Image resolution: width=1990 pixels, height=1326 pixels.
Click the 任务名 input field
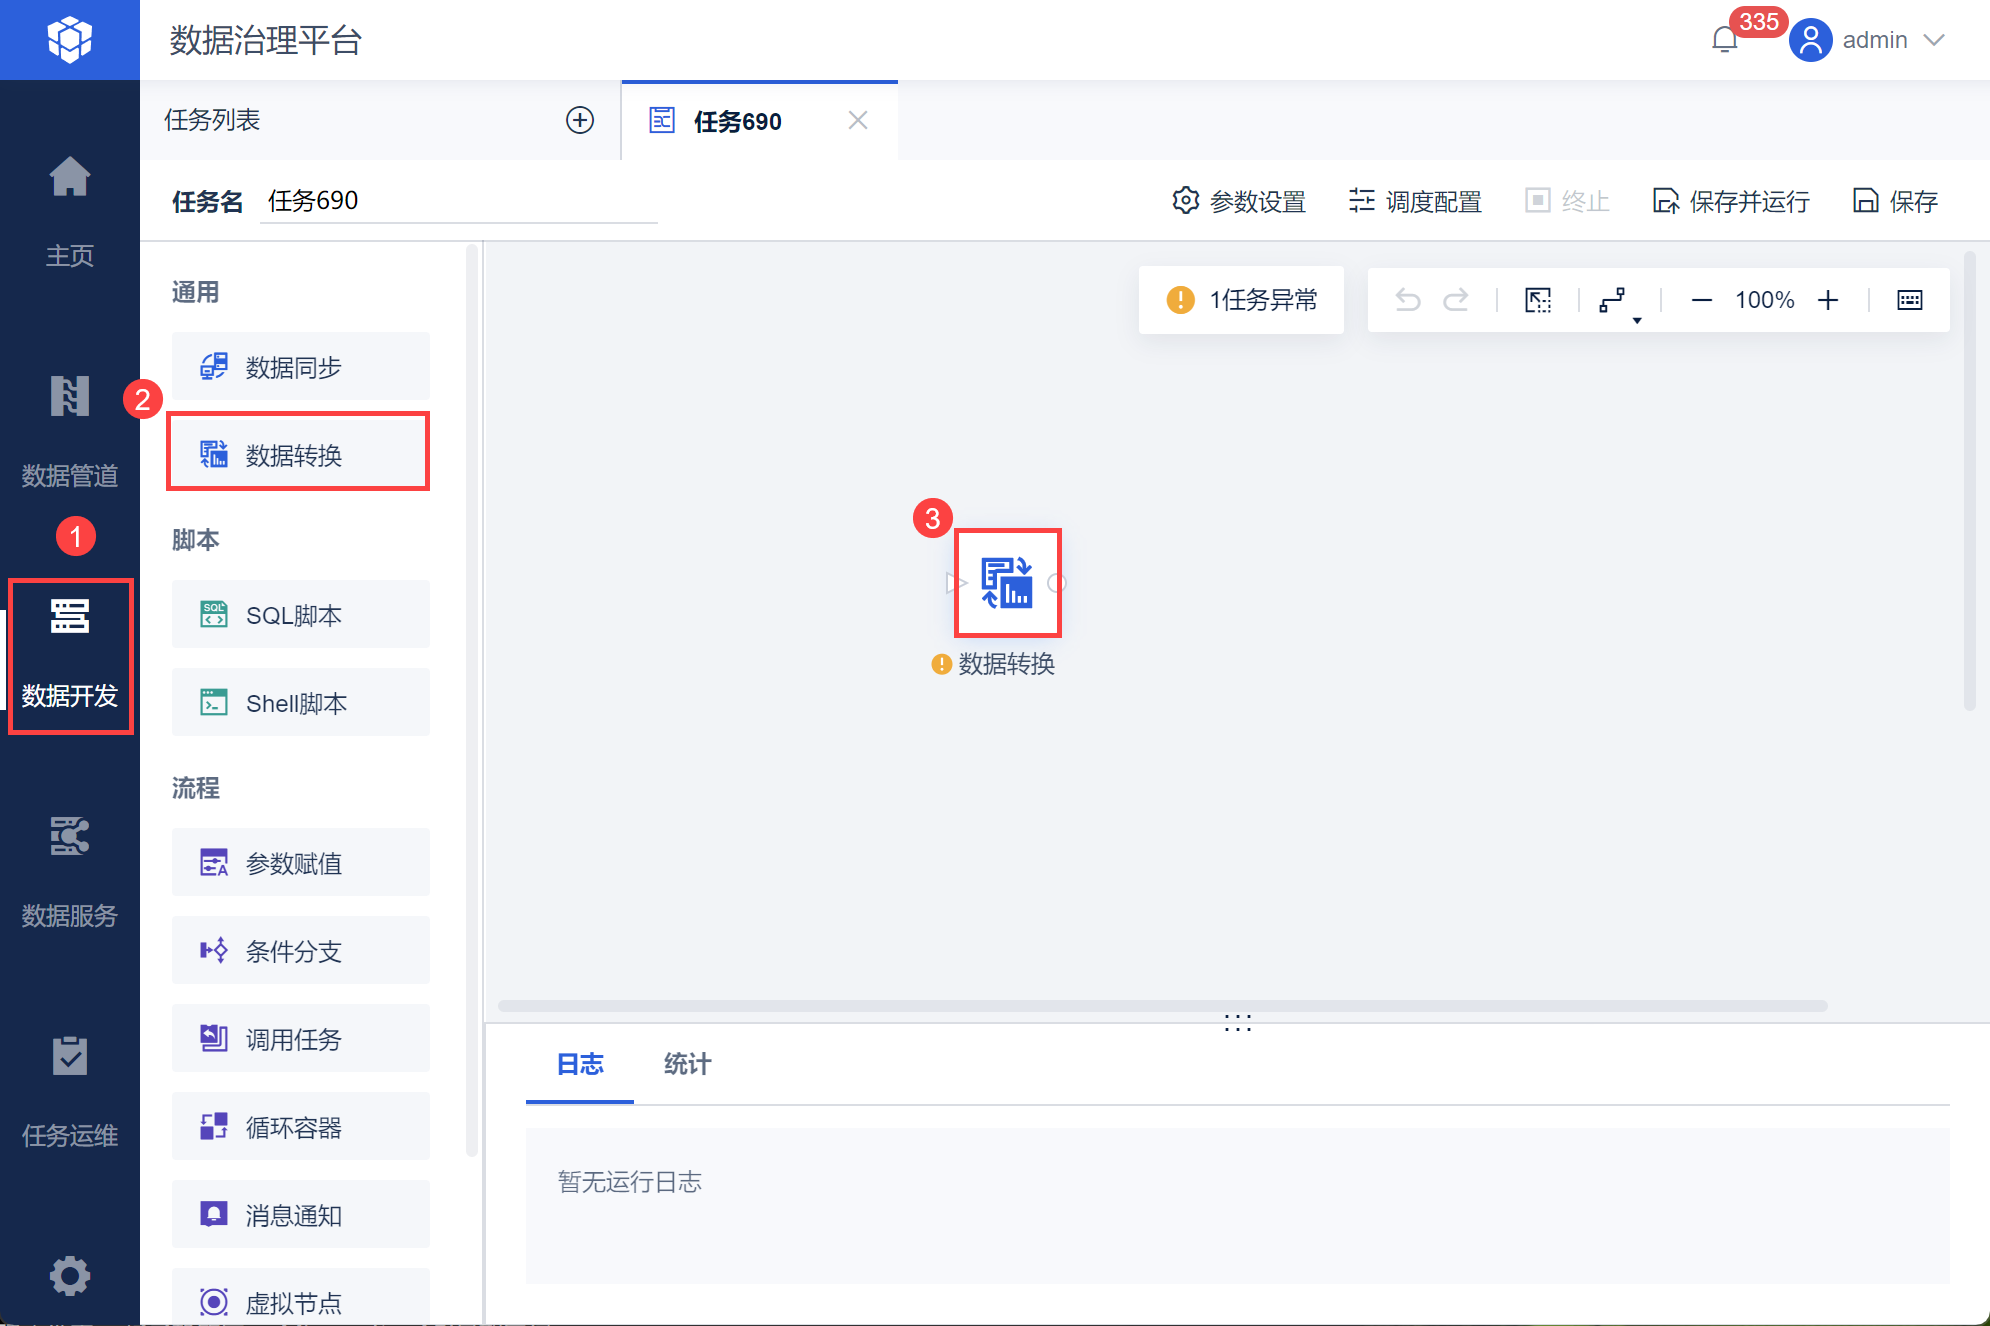[458, 201]
